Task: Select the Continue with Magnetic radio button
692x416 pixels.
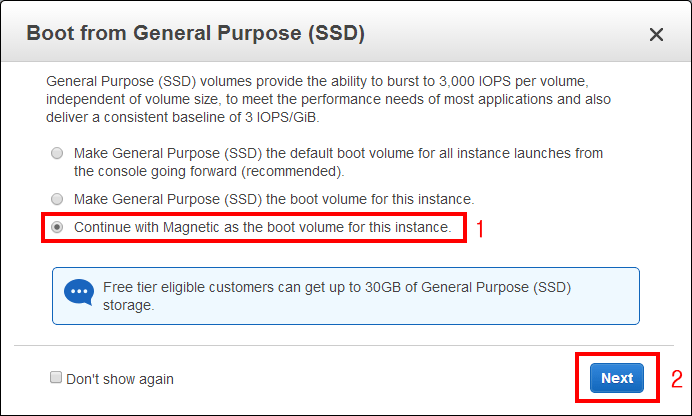Action: [x=56, y=228]
